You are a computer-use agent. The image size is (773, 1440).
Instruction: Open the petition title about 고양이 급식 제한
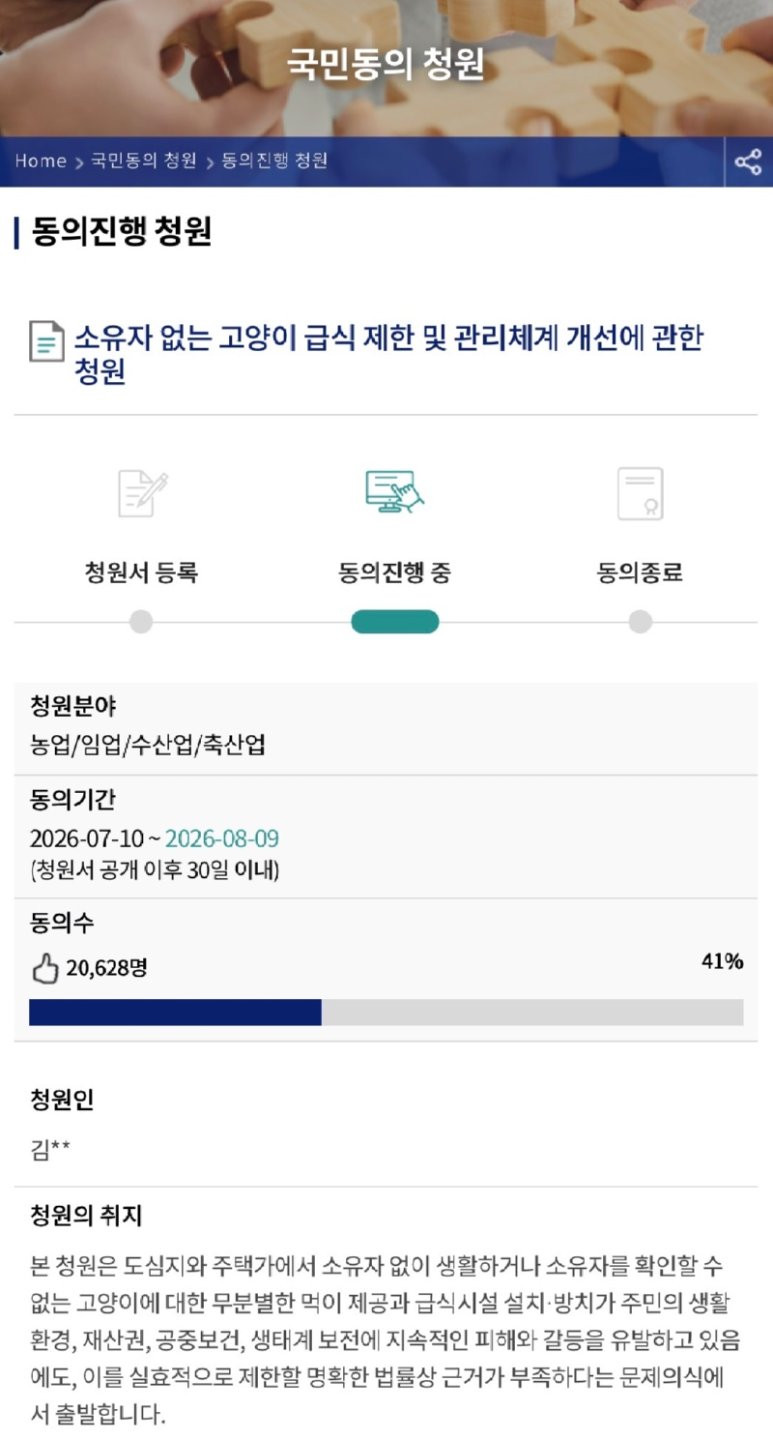pos(388,354)
